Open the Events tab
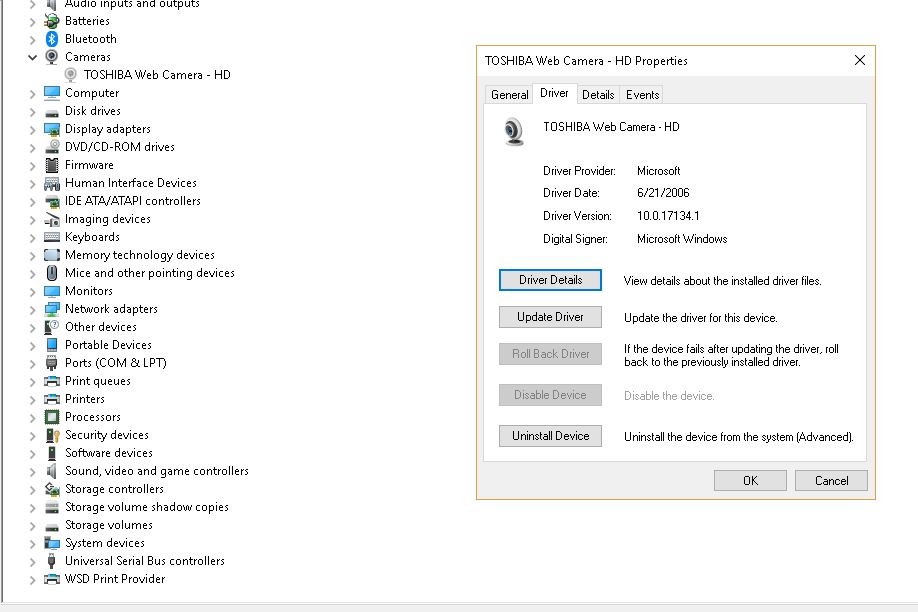Viewport: 918px width, 612px height. click(x=642, y=95)
